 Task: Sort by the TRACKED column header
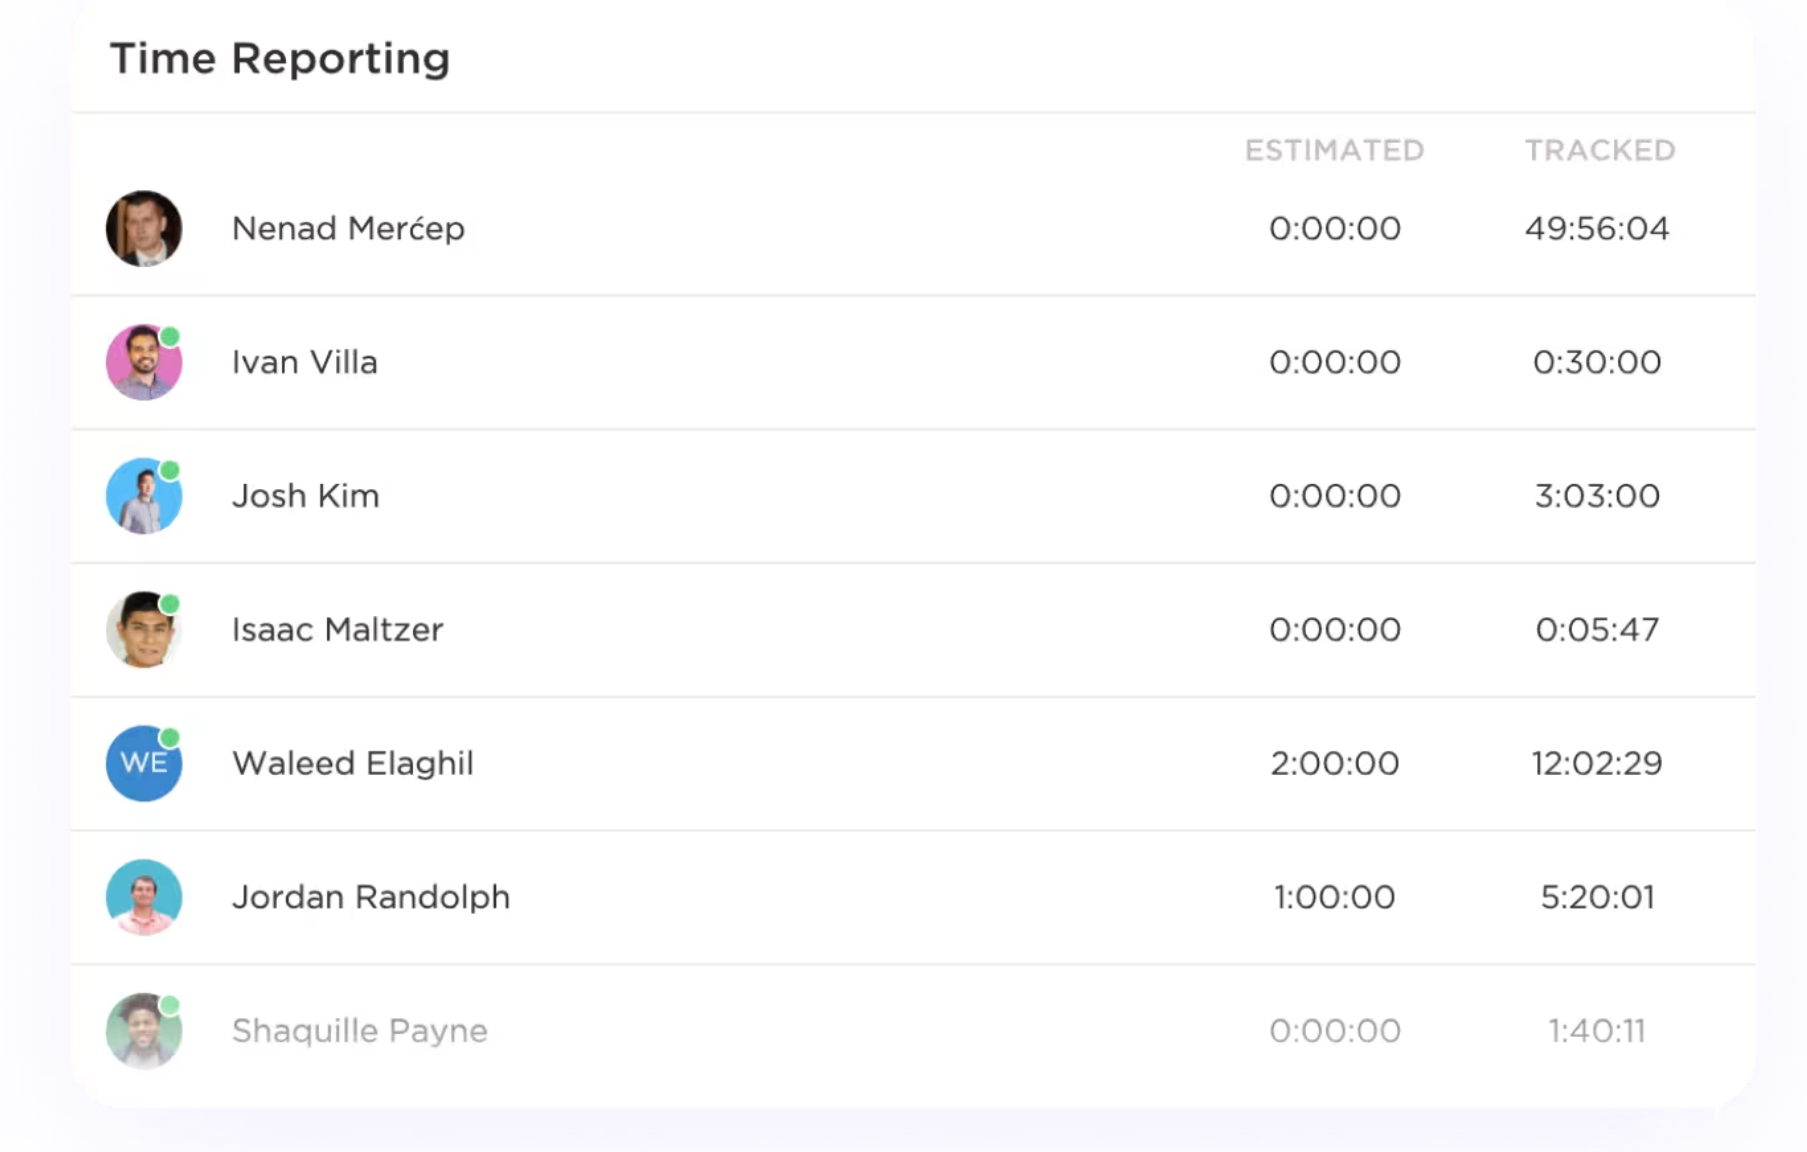[x=1600, y=150]
